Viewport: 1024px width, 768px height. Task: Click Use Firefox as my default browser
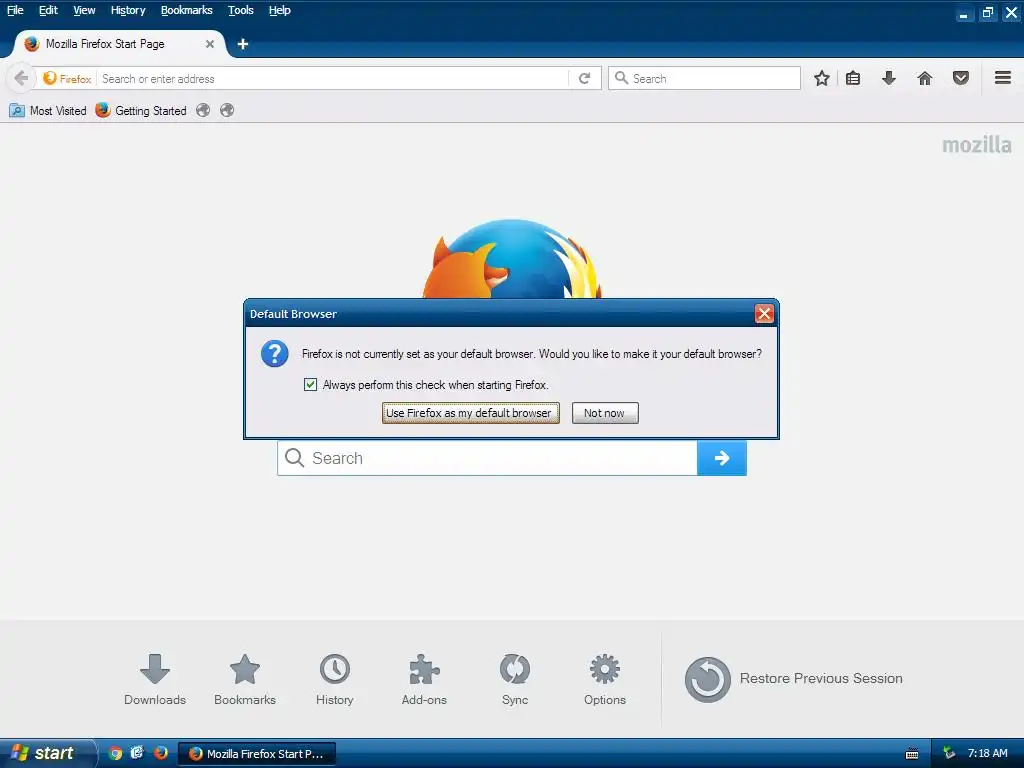470,413
